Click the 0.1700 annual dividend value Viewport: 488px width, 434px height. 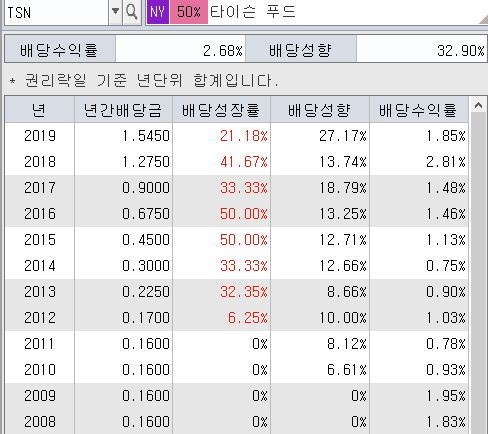146,318
